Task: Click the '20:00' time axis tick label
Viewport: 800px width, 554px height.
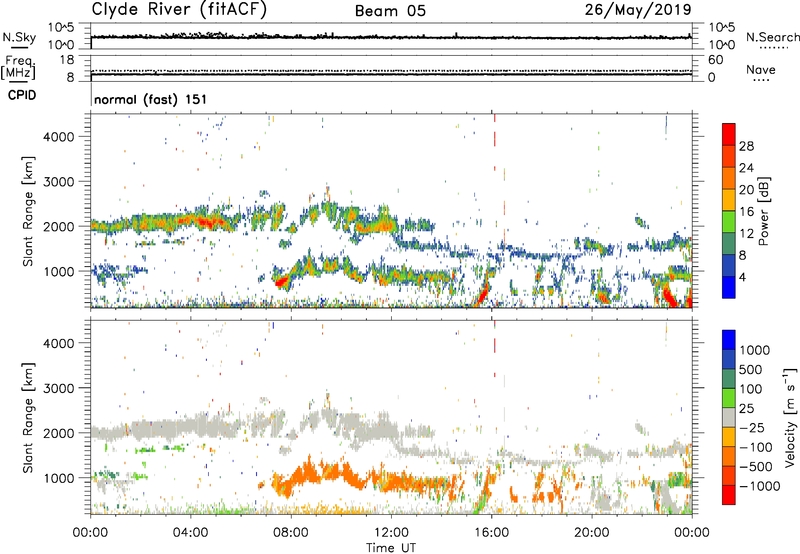Action: pos(592,533)
